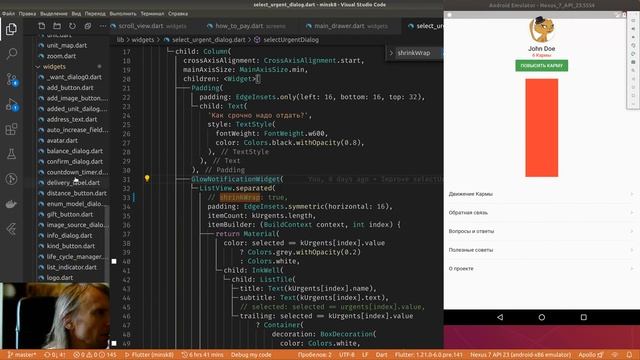Click the LF line ending indicator

tap(365, 355)
